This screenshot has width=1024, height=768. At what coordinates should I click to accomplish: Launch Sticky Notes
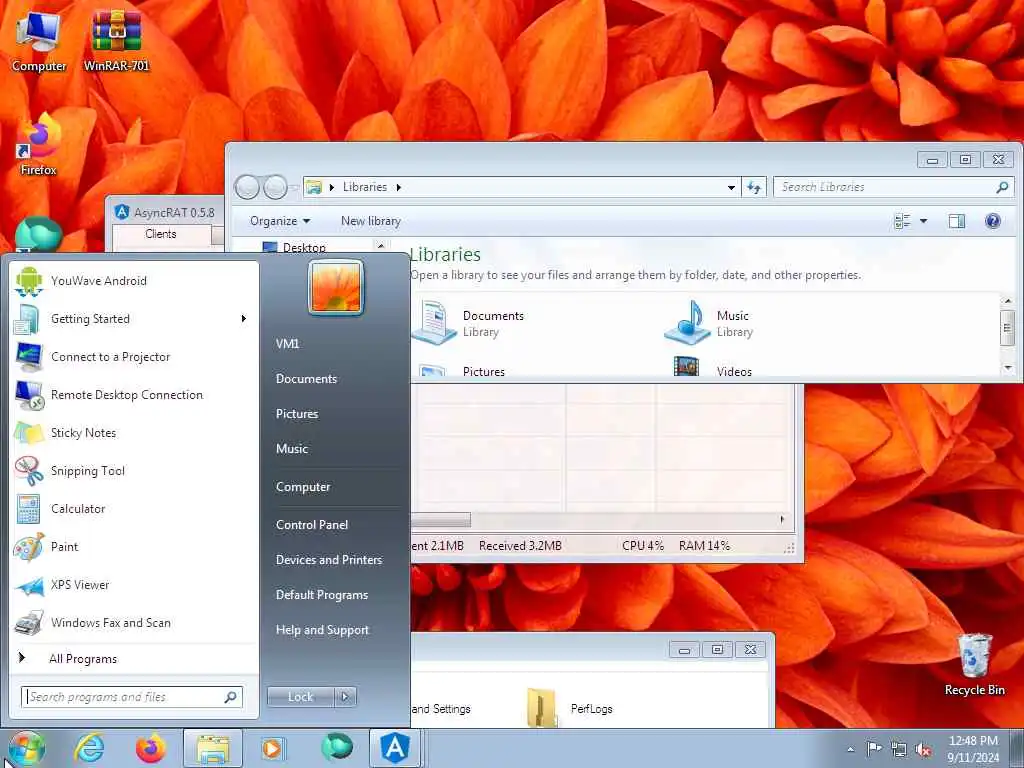point(135,432)
